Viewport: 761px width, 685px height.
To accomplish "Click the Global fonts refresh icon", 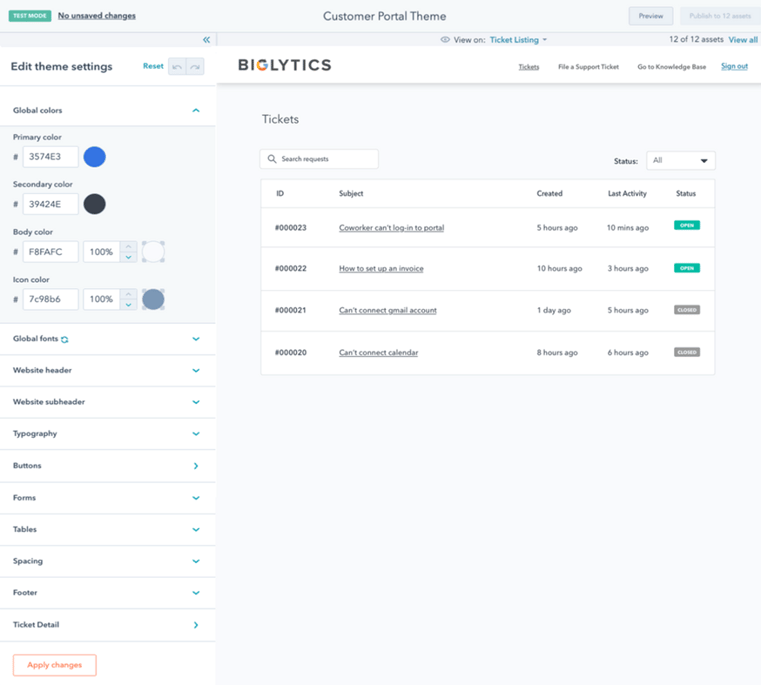I will [x=65, y=339].
